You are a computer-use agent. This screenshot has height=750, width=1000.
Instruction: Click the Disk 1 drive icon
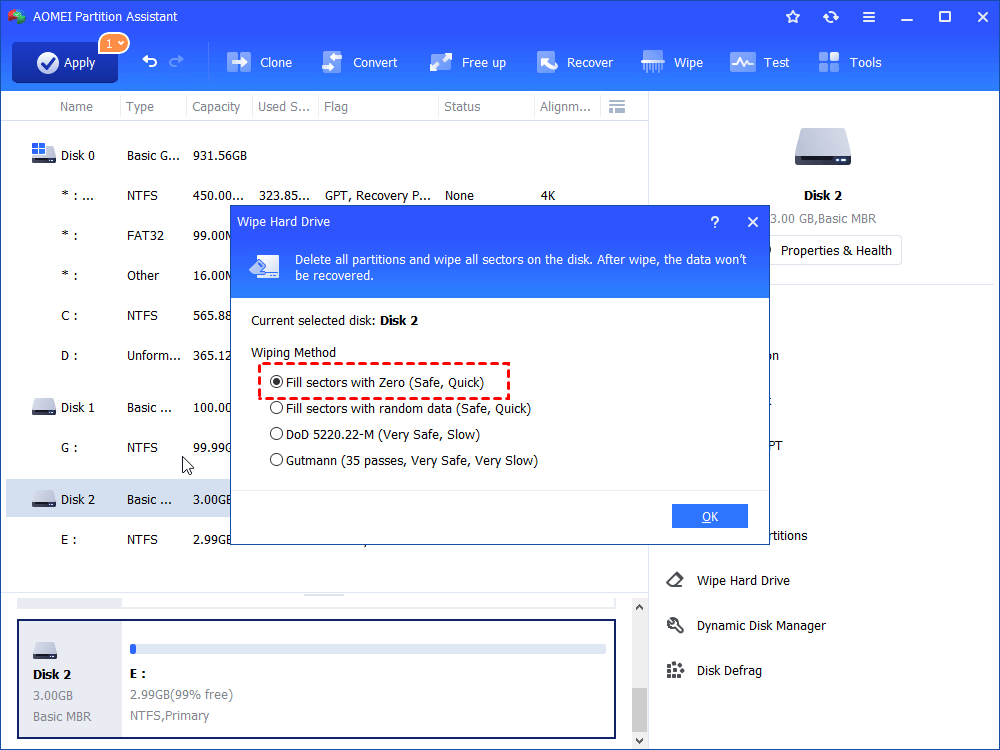[x=43, y=407]
